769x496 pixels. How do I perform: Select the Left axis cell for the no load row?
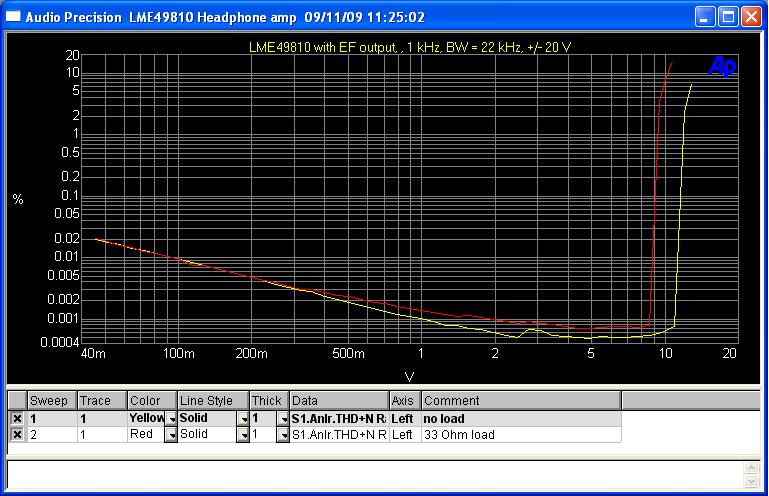click(405, 418)
